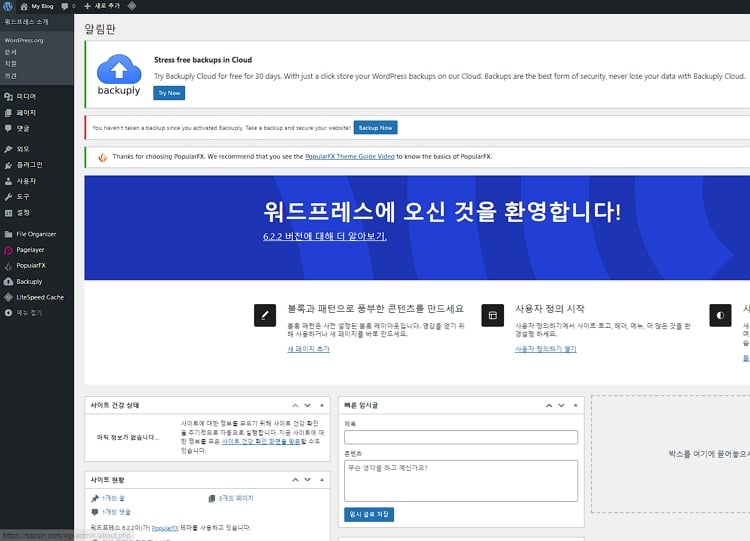Click the 새 페이지 추가 link
The image size is (750, 541).
[308, 349]
